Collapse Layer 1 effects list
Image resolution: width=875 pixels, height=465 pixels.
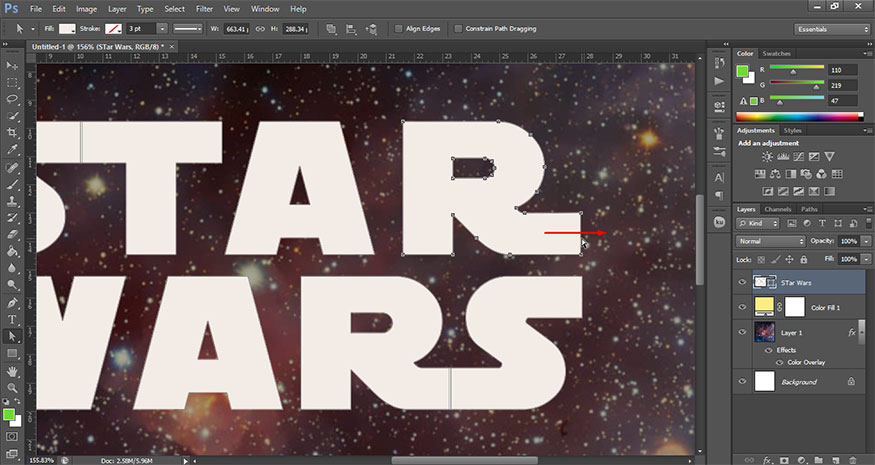(x=863, y=332)
